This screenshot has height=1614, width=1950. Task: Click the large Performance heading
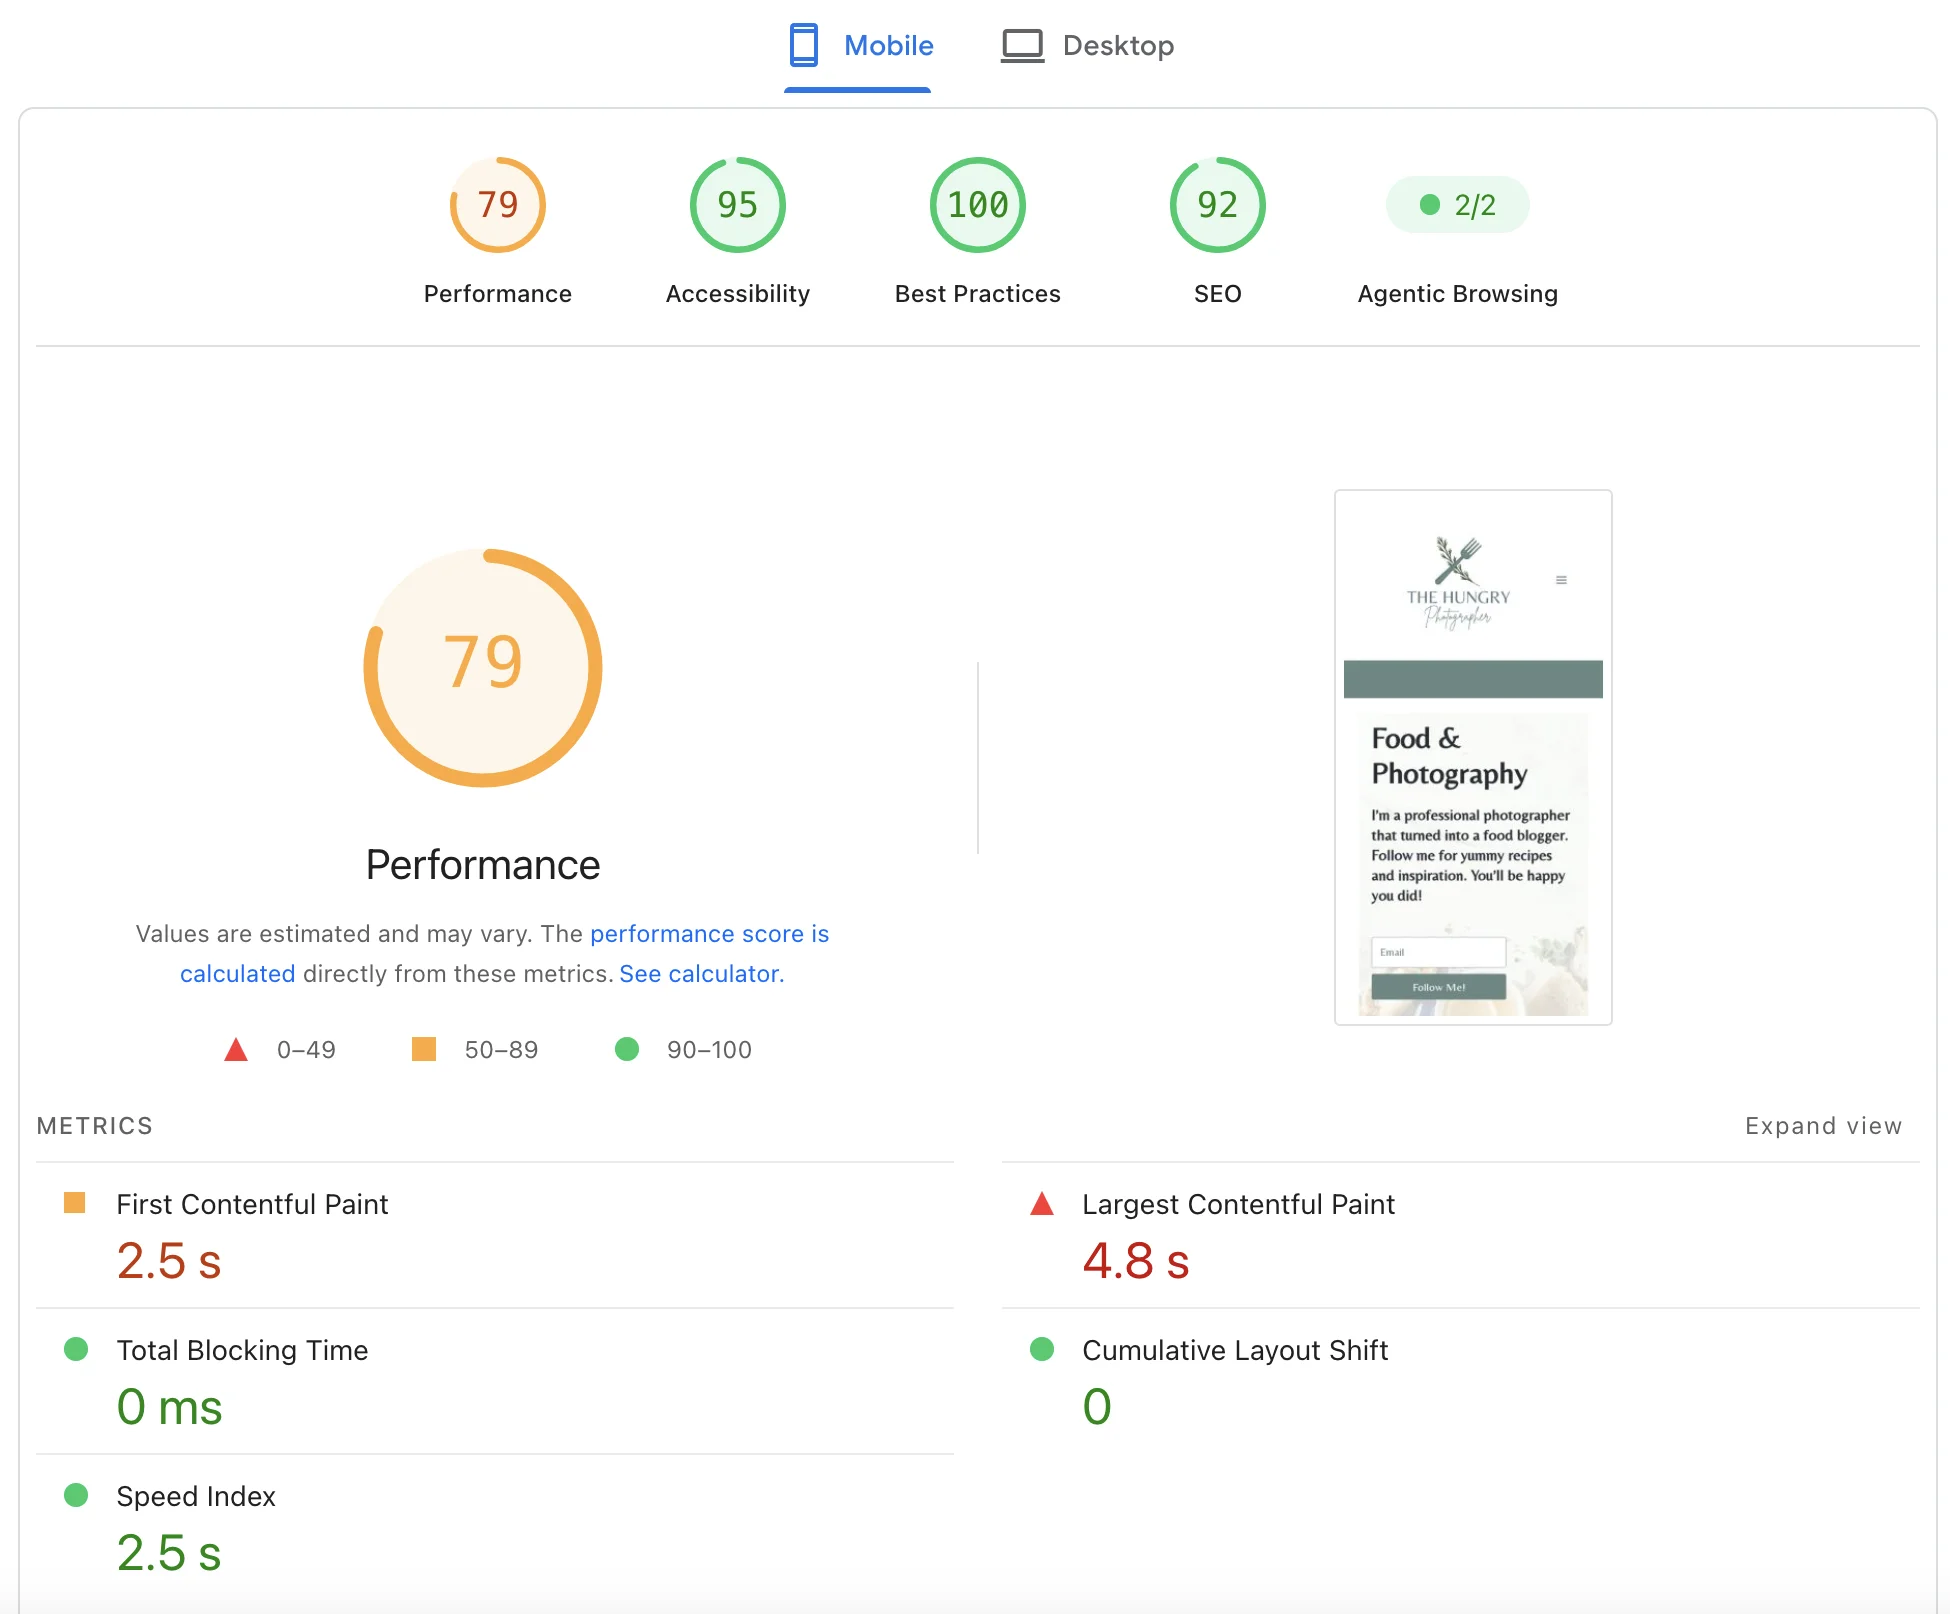pos(483,865)
